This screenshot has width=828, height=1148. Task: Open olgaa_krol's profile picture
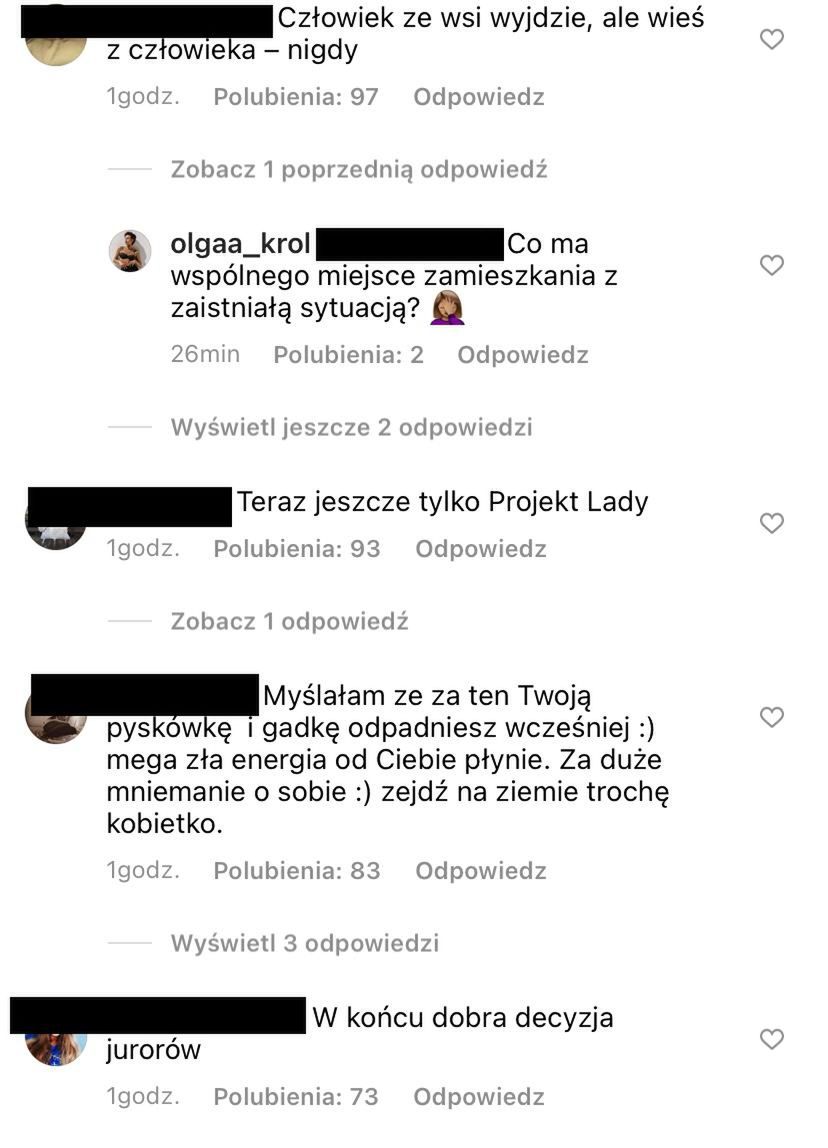click(130, 250)
